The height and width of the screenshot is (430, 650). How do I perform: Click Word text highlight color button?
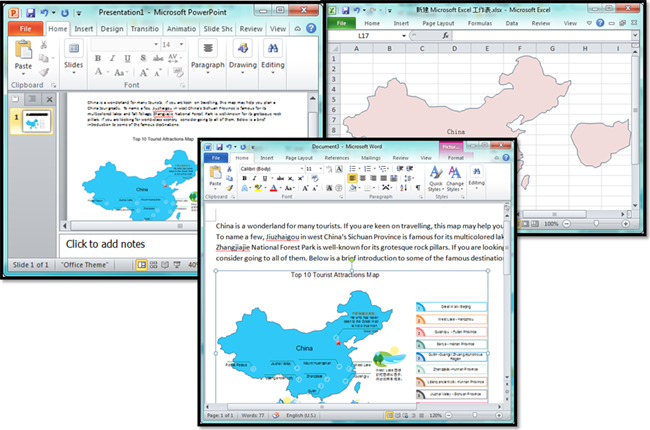(x=258, y=188)
